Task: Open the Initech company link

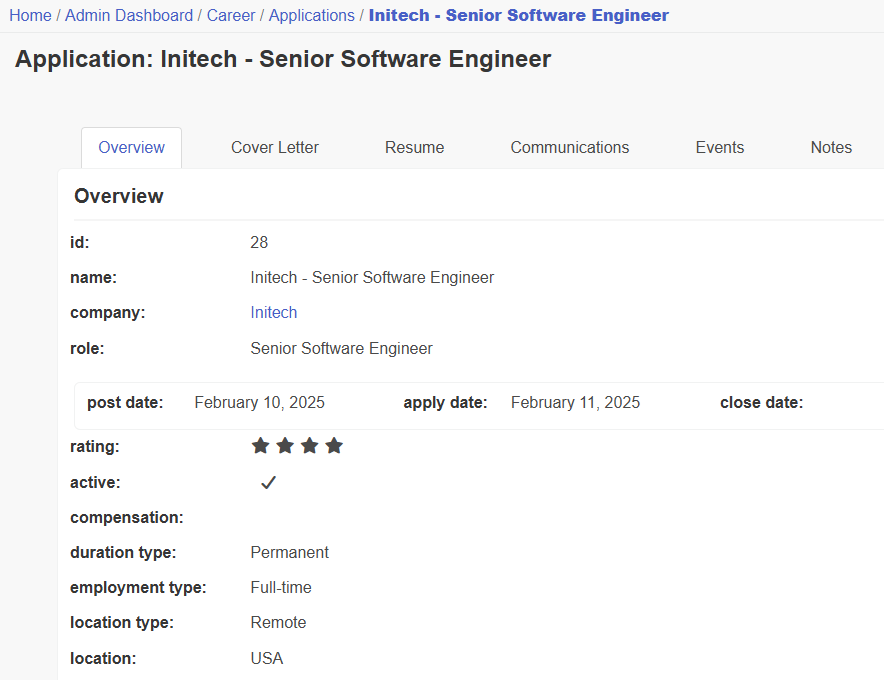Action: click(273, 312)
